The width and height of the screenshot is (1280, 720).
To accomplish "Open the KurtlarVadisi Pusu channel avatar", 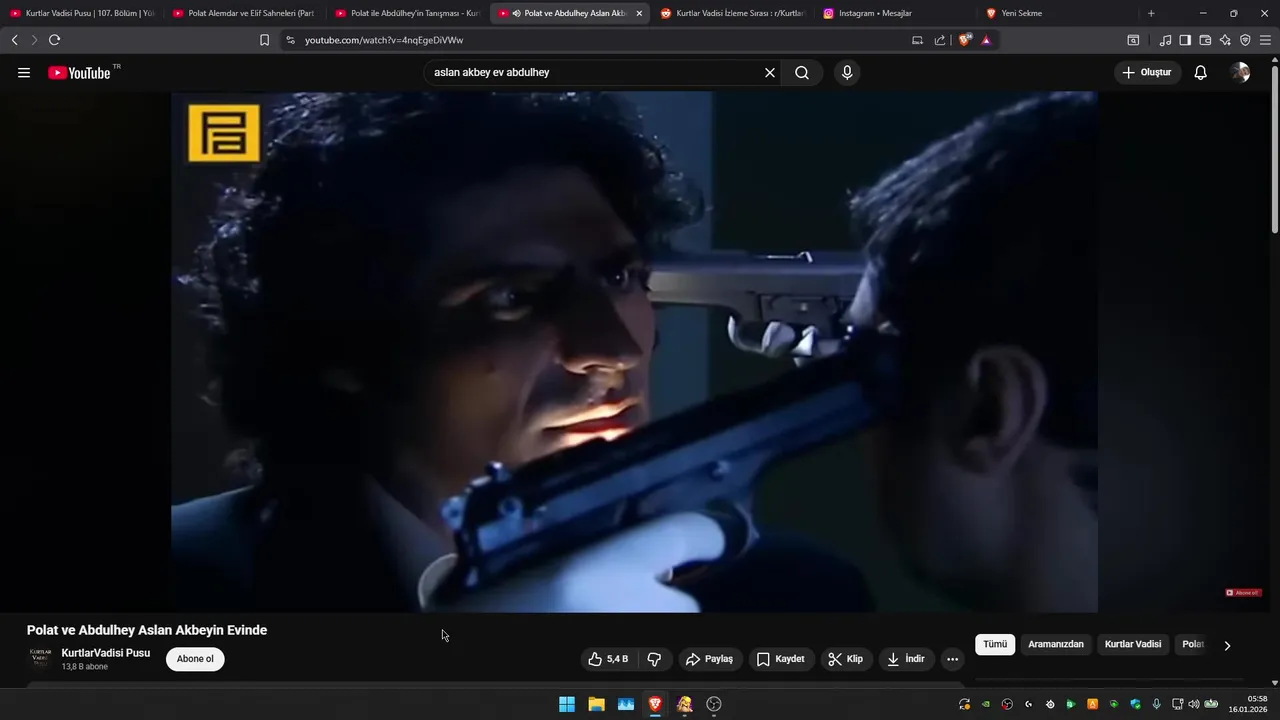I will 40,658.
